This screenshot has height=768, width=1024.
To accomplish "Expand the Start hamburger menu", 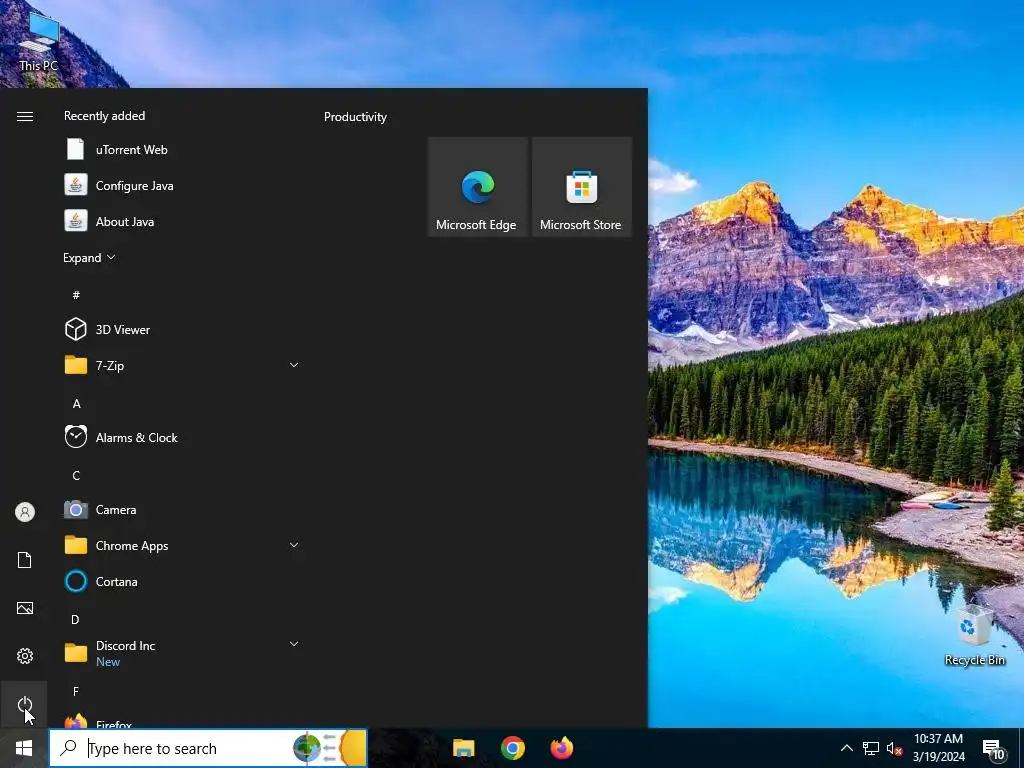I will (24, 116).
